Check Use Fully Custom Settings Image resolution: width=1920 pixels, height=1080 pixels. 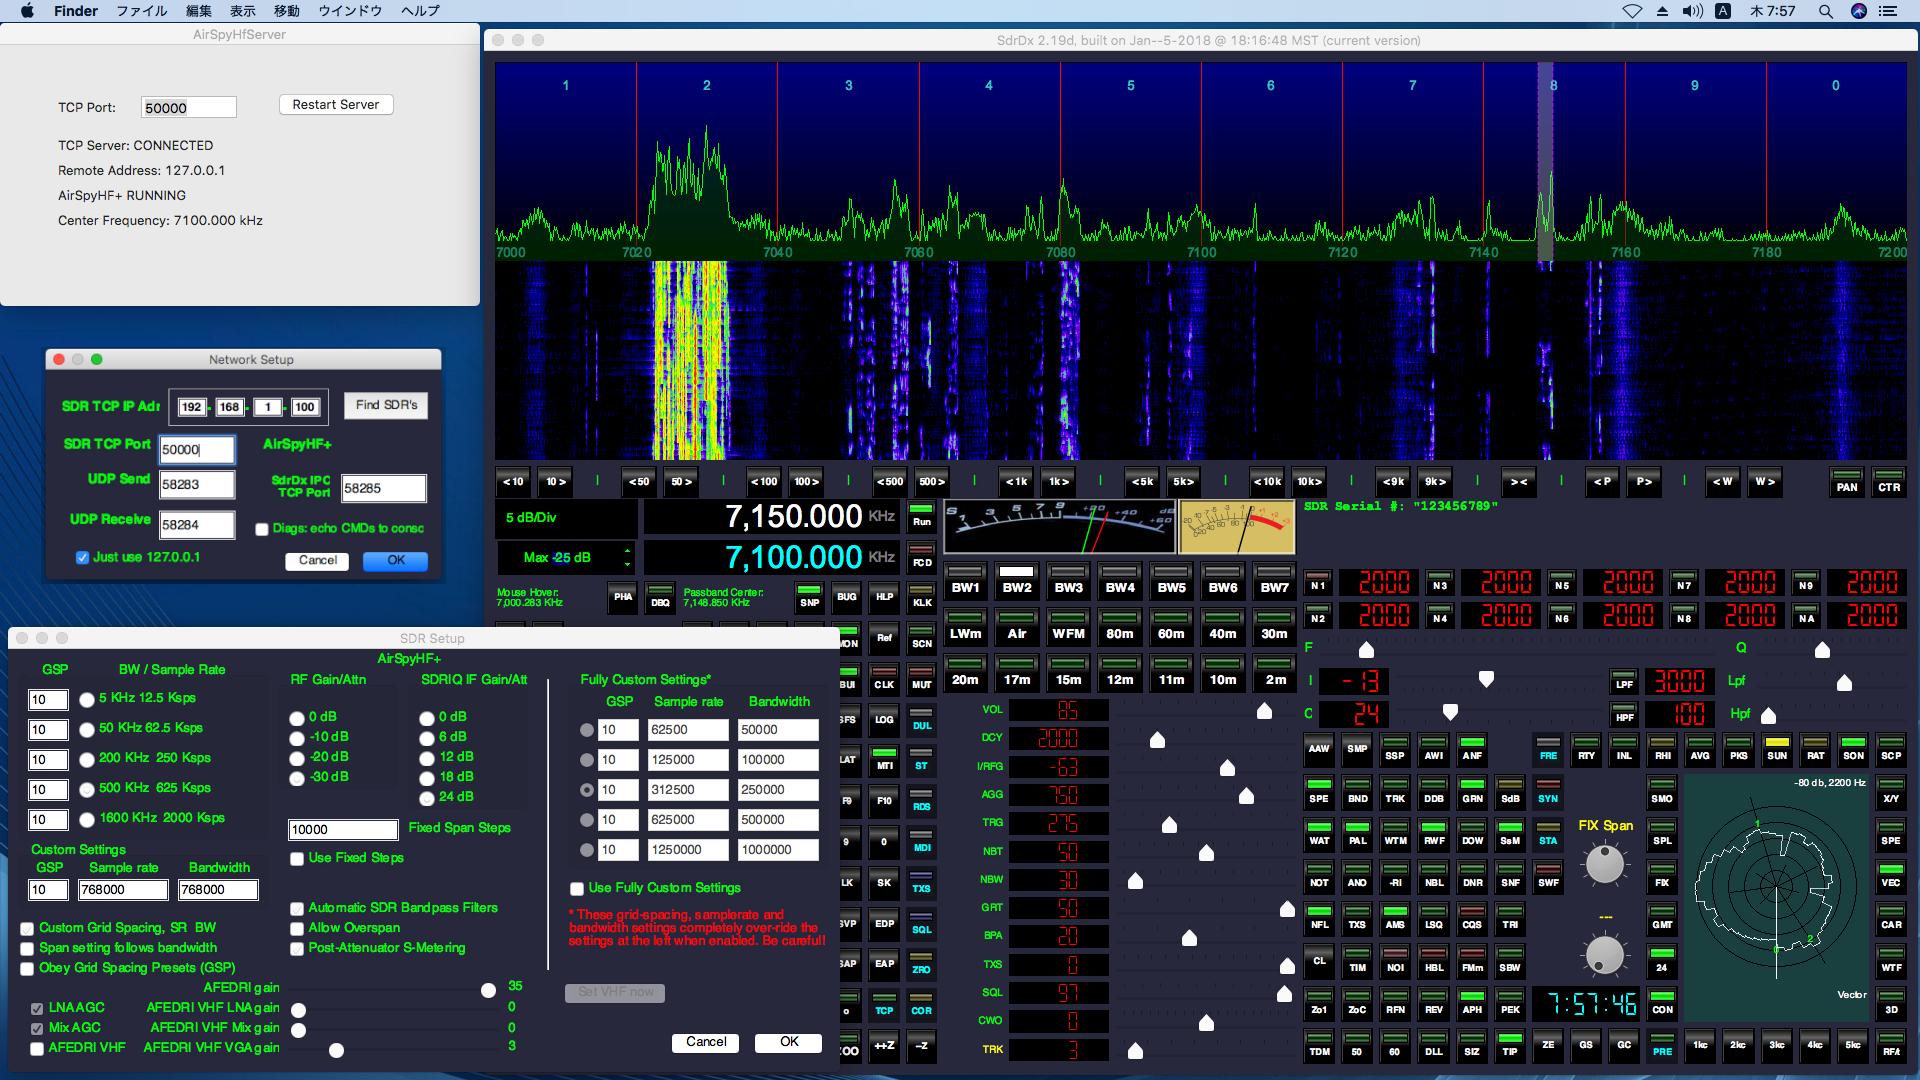tap(577, 889)
